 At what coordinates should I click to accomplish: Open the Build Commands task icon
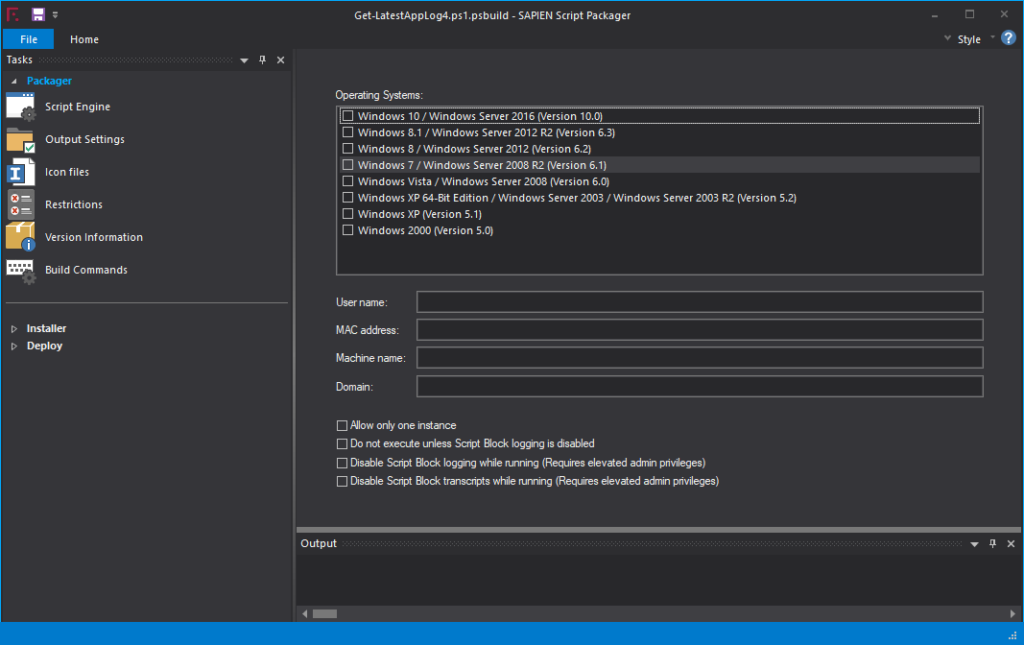(21, 269)
